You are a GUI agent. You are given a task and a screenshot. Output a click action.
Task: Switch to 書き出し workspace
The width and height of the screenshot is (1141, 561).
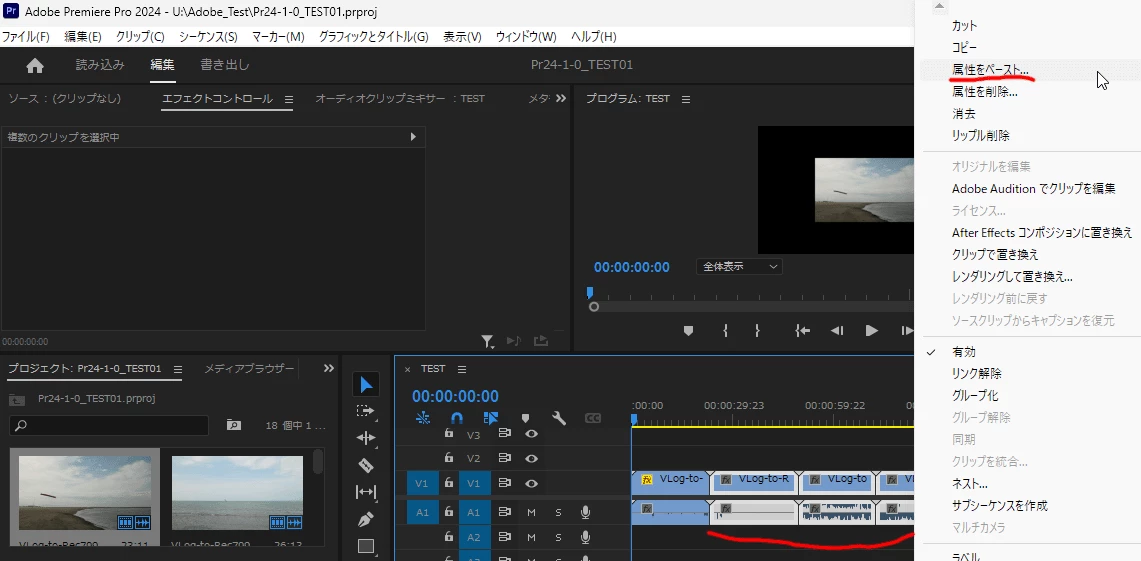225,65
